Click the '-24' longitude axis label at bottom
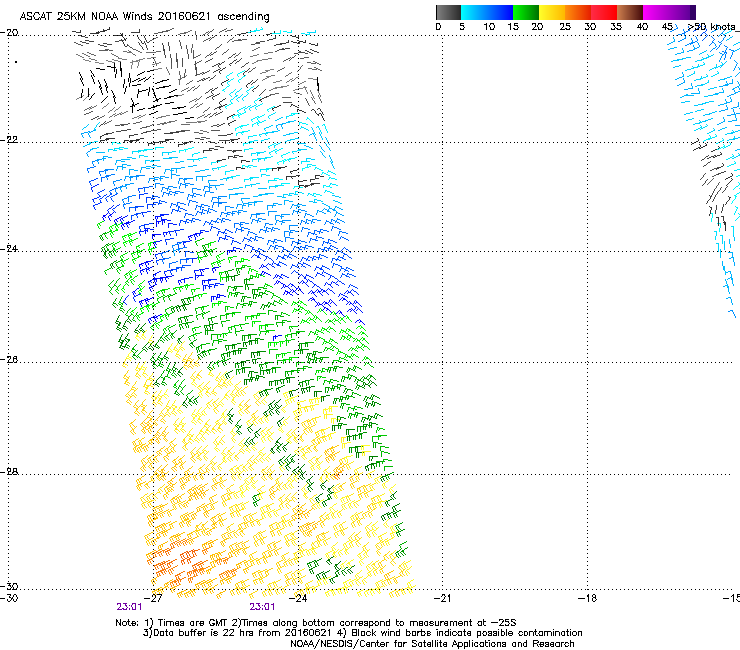This screenshot has height=650, width=740. pos(298,598)
